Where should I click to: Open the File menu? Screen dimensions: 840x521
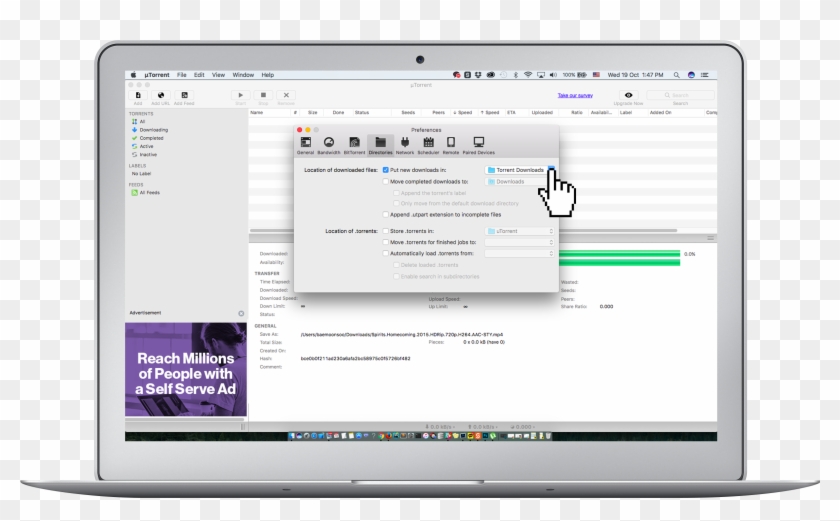tap(182, 75)
